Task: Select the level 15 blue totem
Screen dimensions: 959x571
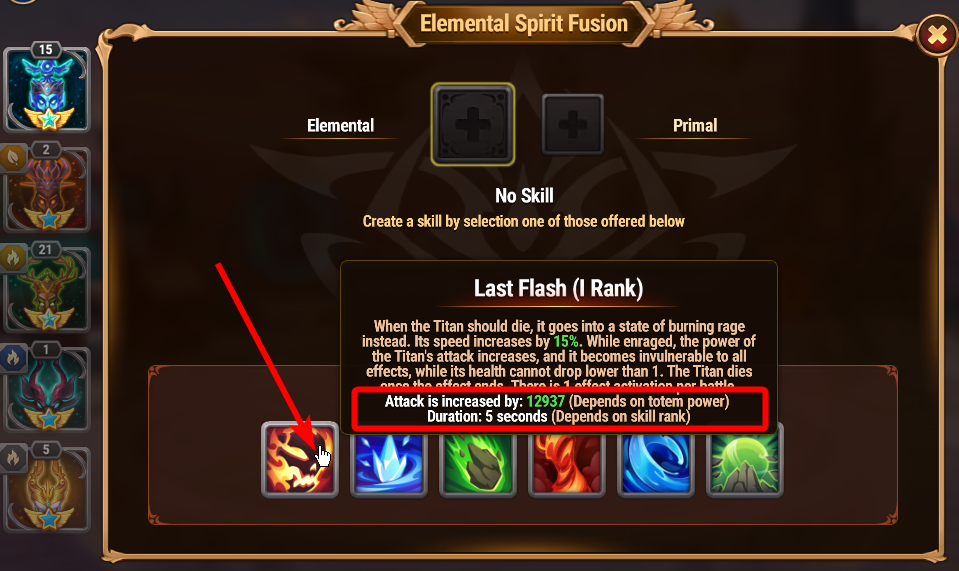Action: pos(47,89)
